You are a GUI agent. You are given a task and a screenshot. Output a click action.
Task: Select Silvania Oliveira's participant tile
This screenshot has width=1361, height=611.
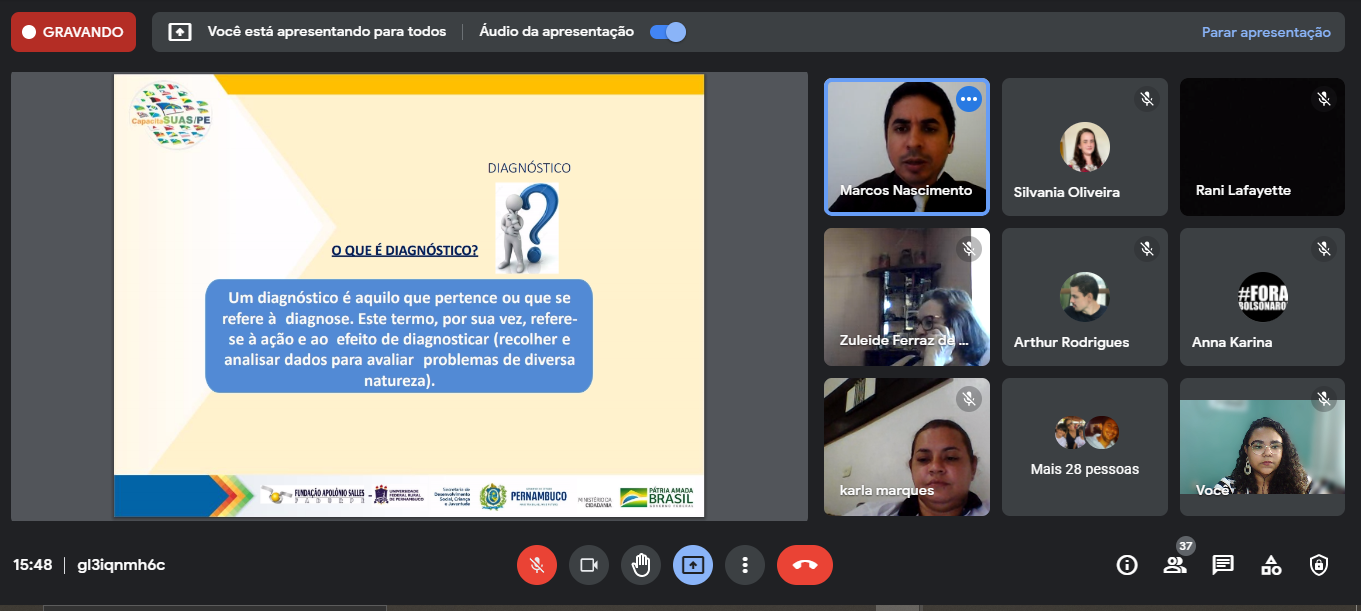1084,147
